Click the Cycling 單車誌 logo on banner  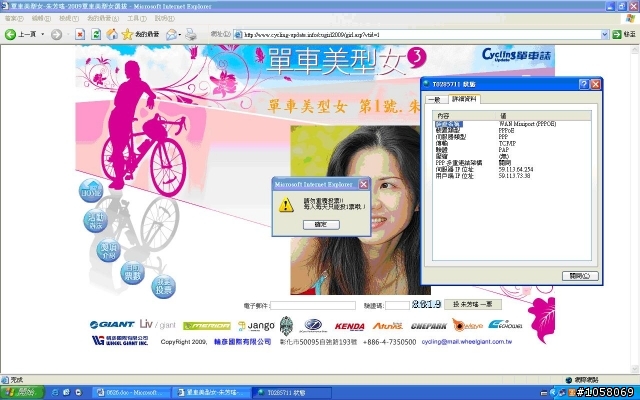pyautogui.click(x=516, y=55)
